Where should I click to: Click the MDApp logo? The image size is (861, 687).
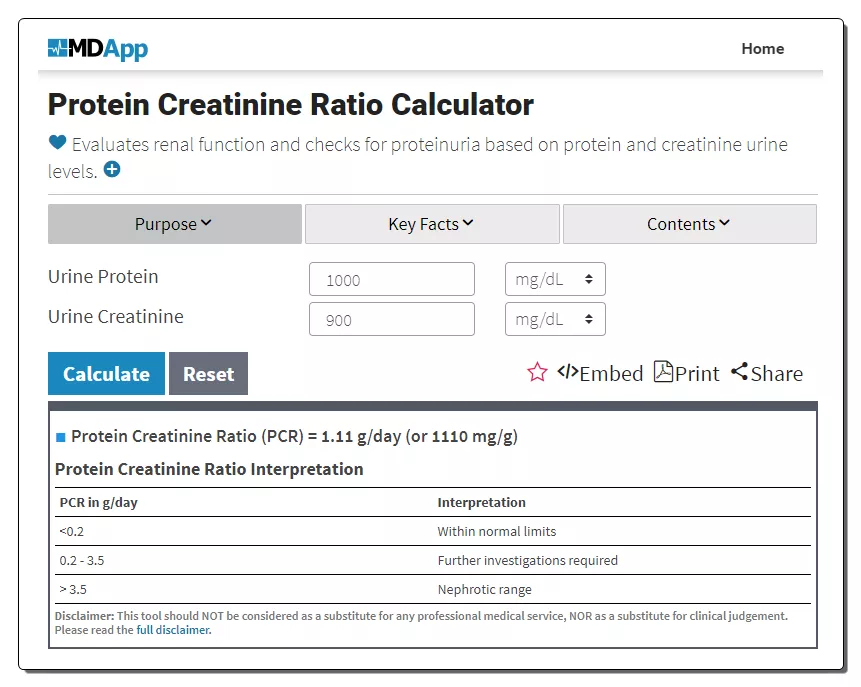(x=98, y=49)
